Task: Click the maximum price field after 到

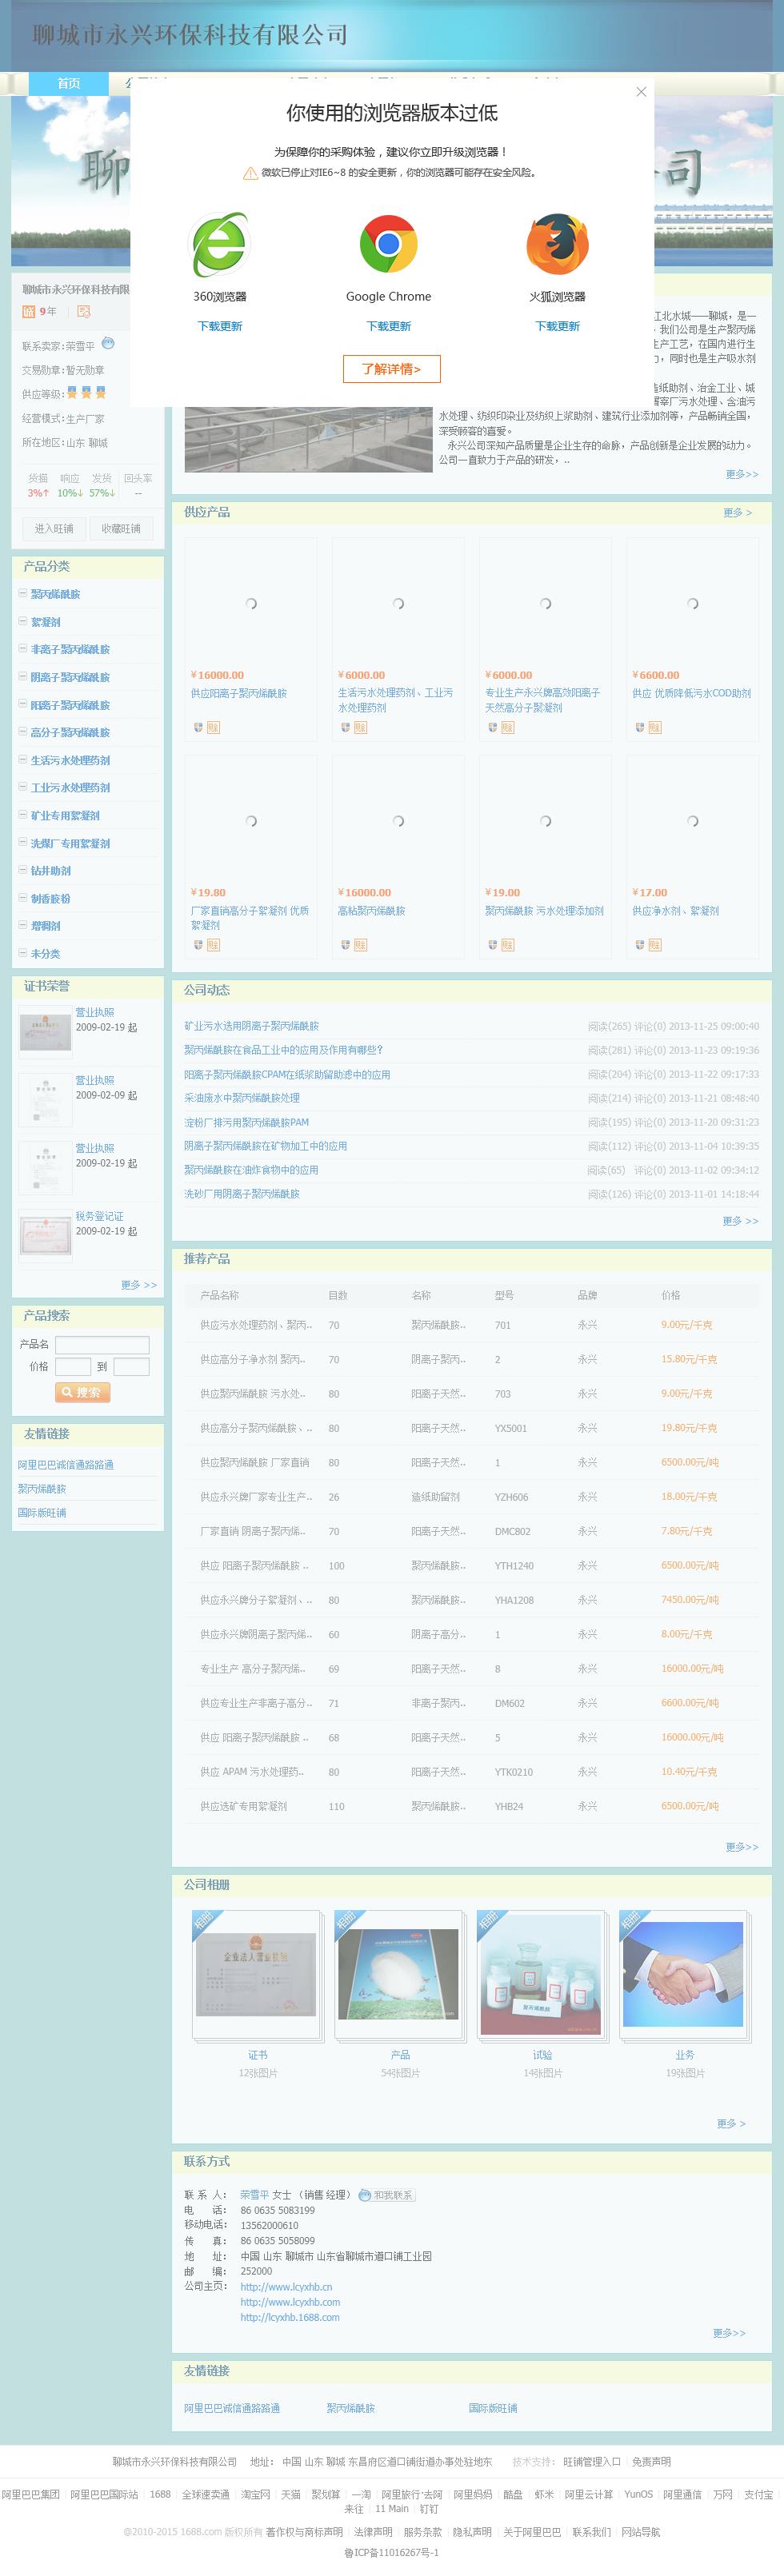Action: (131, 1367)
